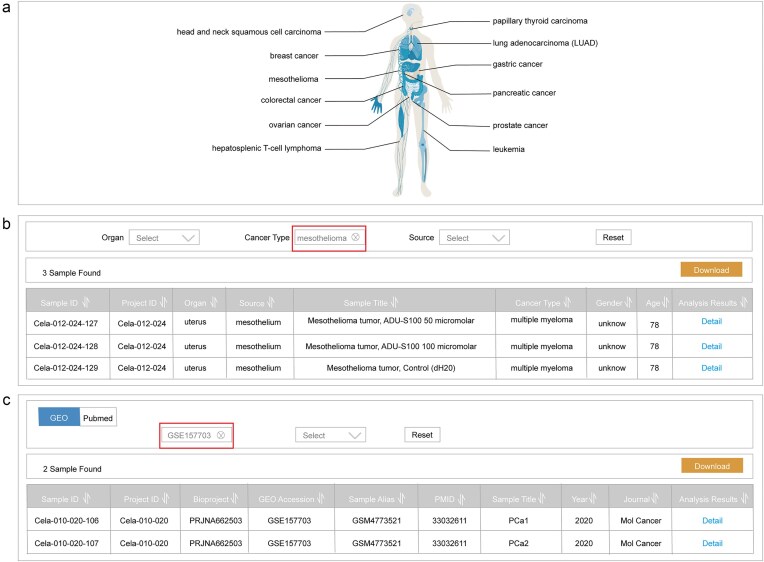Clear the mesothelioma cancer type filter
Screen dimensions: 764x562
[x=355, y=238]
